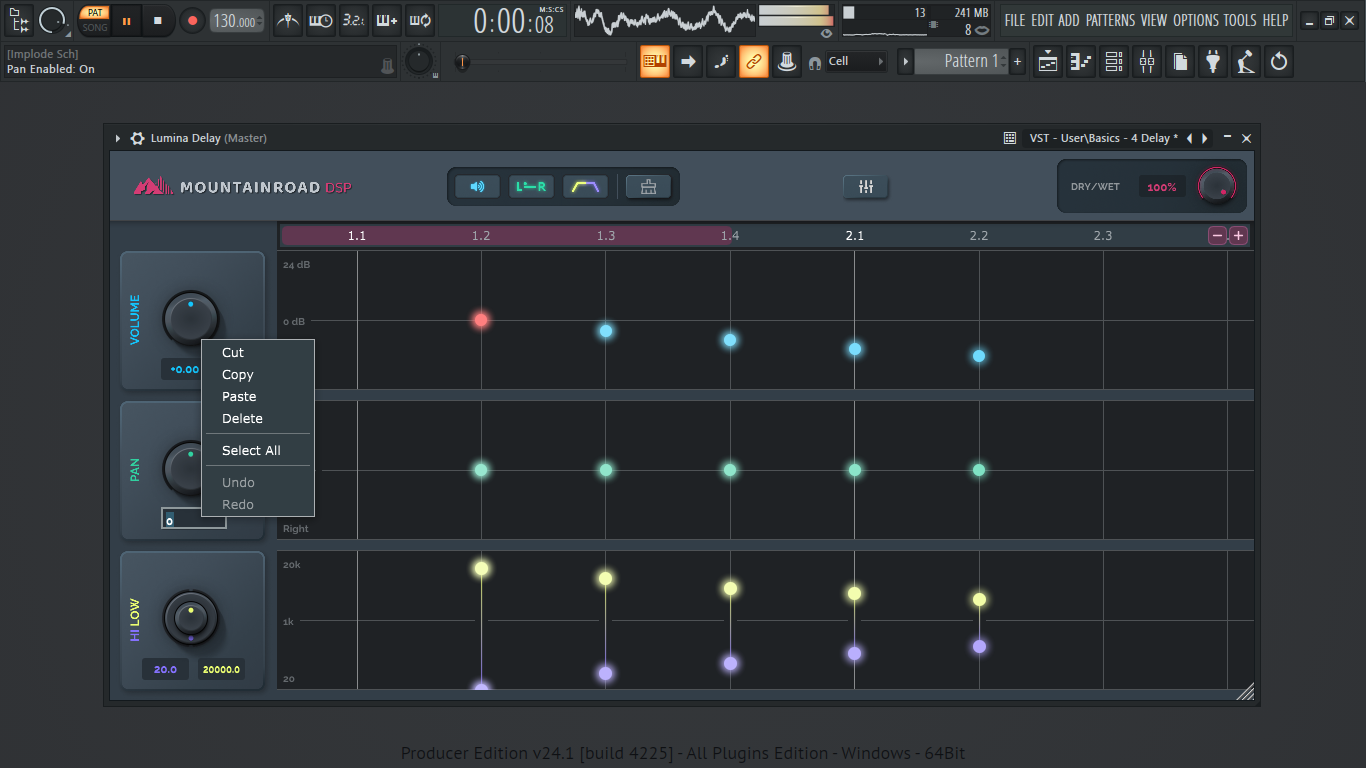The image size is (1366, 768).
Task: Toggle wait for input before recording icon
Action: click(320, 20)
